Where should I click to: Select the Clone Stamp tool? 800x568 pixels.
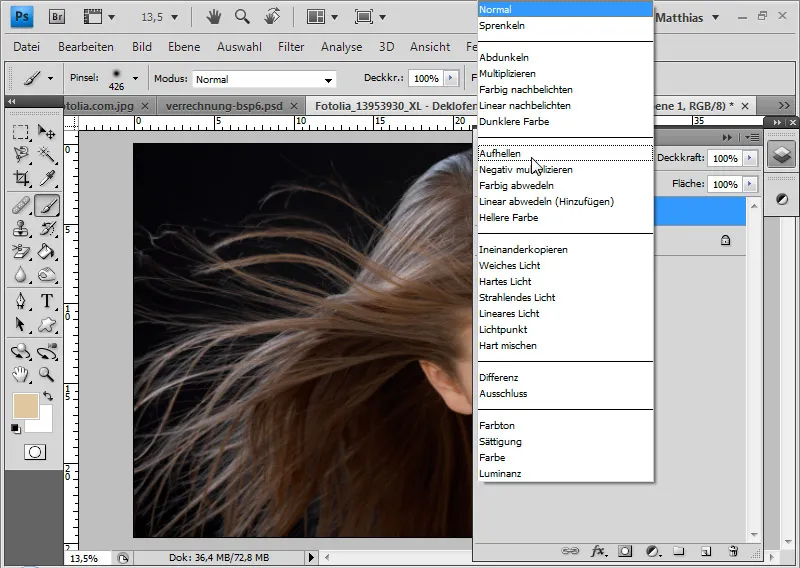(20, 228)
